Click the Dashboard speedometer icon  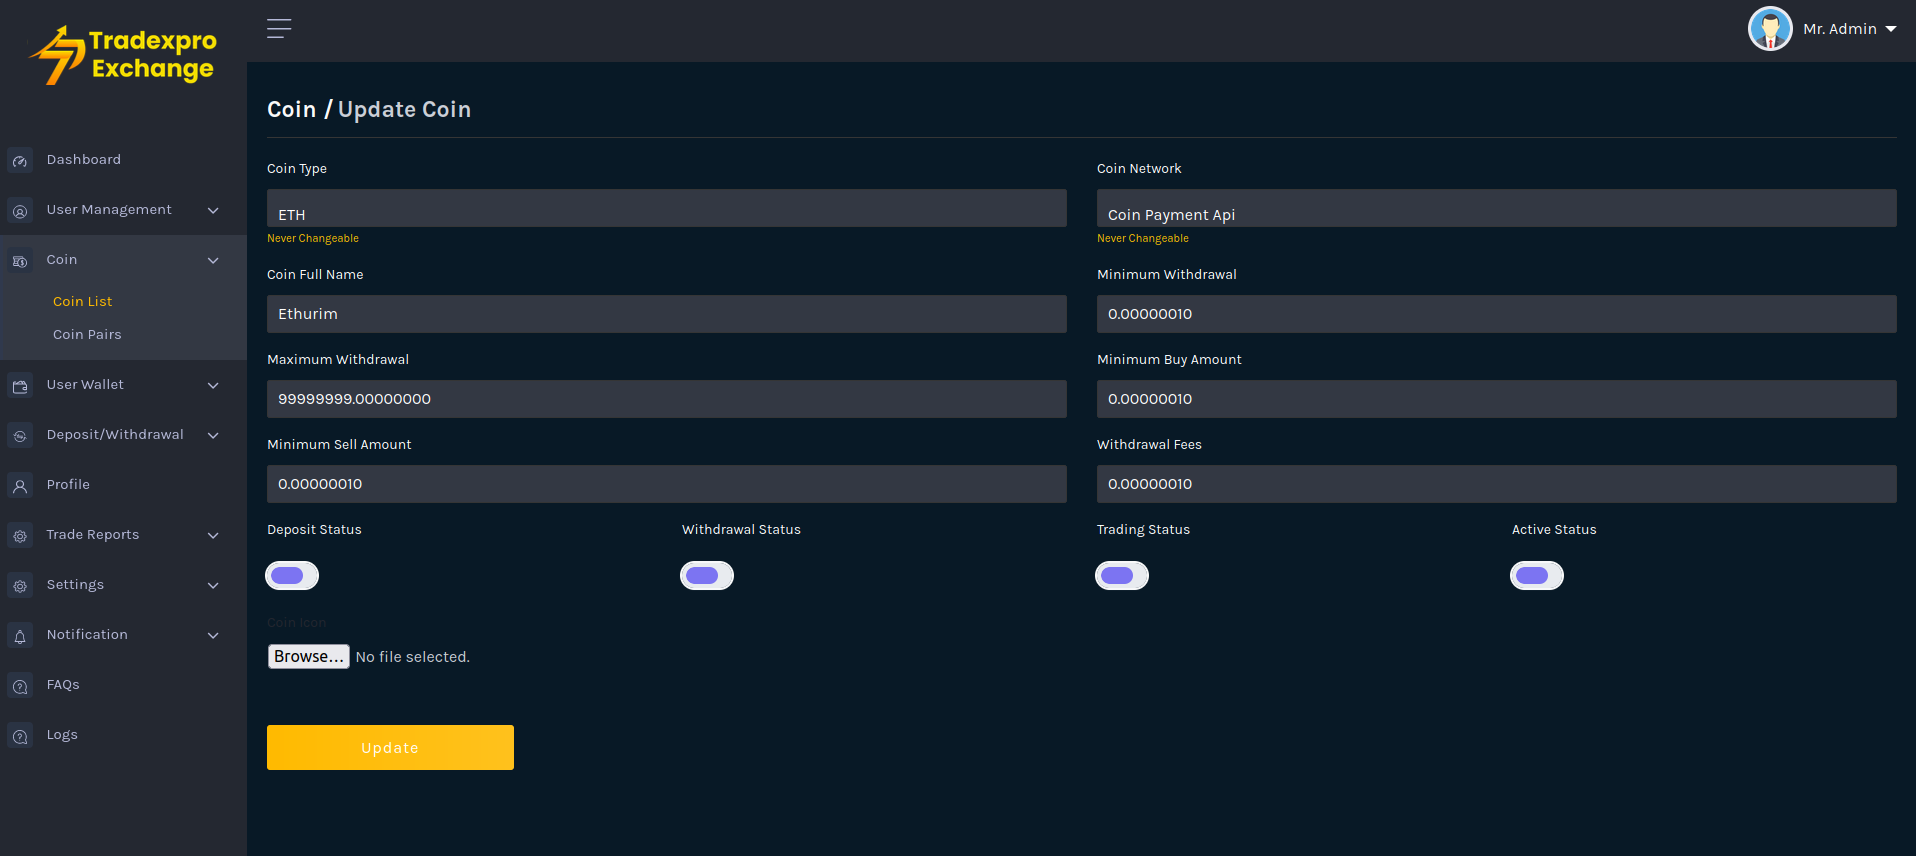(20, 161)
